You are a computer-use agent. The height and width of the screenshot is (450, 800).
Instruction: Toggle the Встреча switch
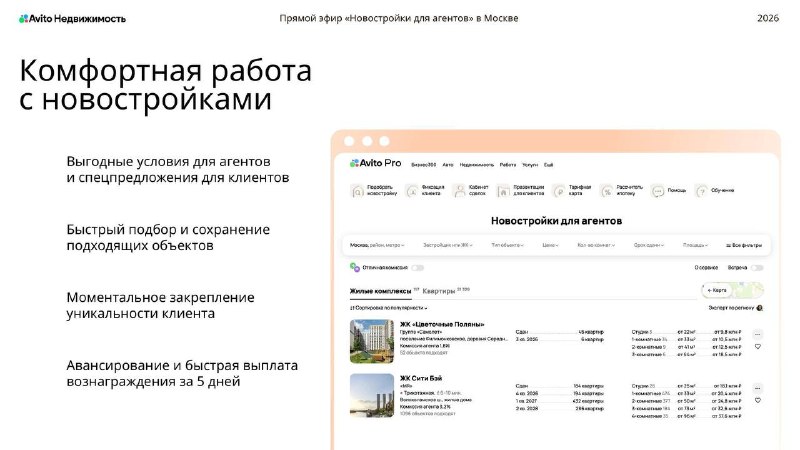point(757,267)
